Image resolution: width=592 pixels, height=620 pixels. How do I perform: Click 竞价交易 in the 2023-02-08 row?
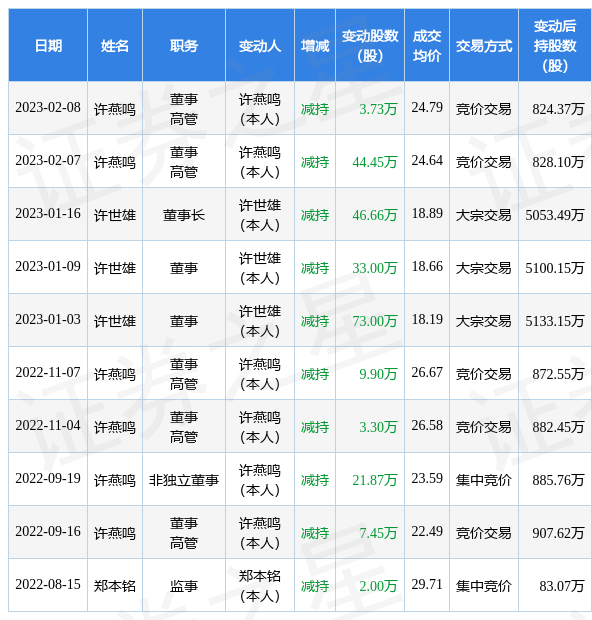click(x=484, y=109)
